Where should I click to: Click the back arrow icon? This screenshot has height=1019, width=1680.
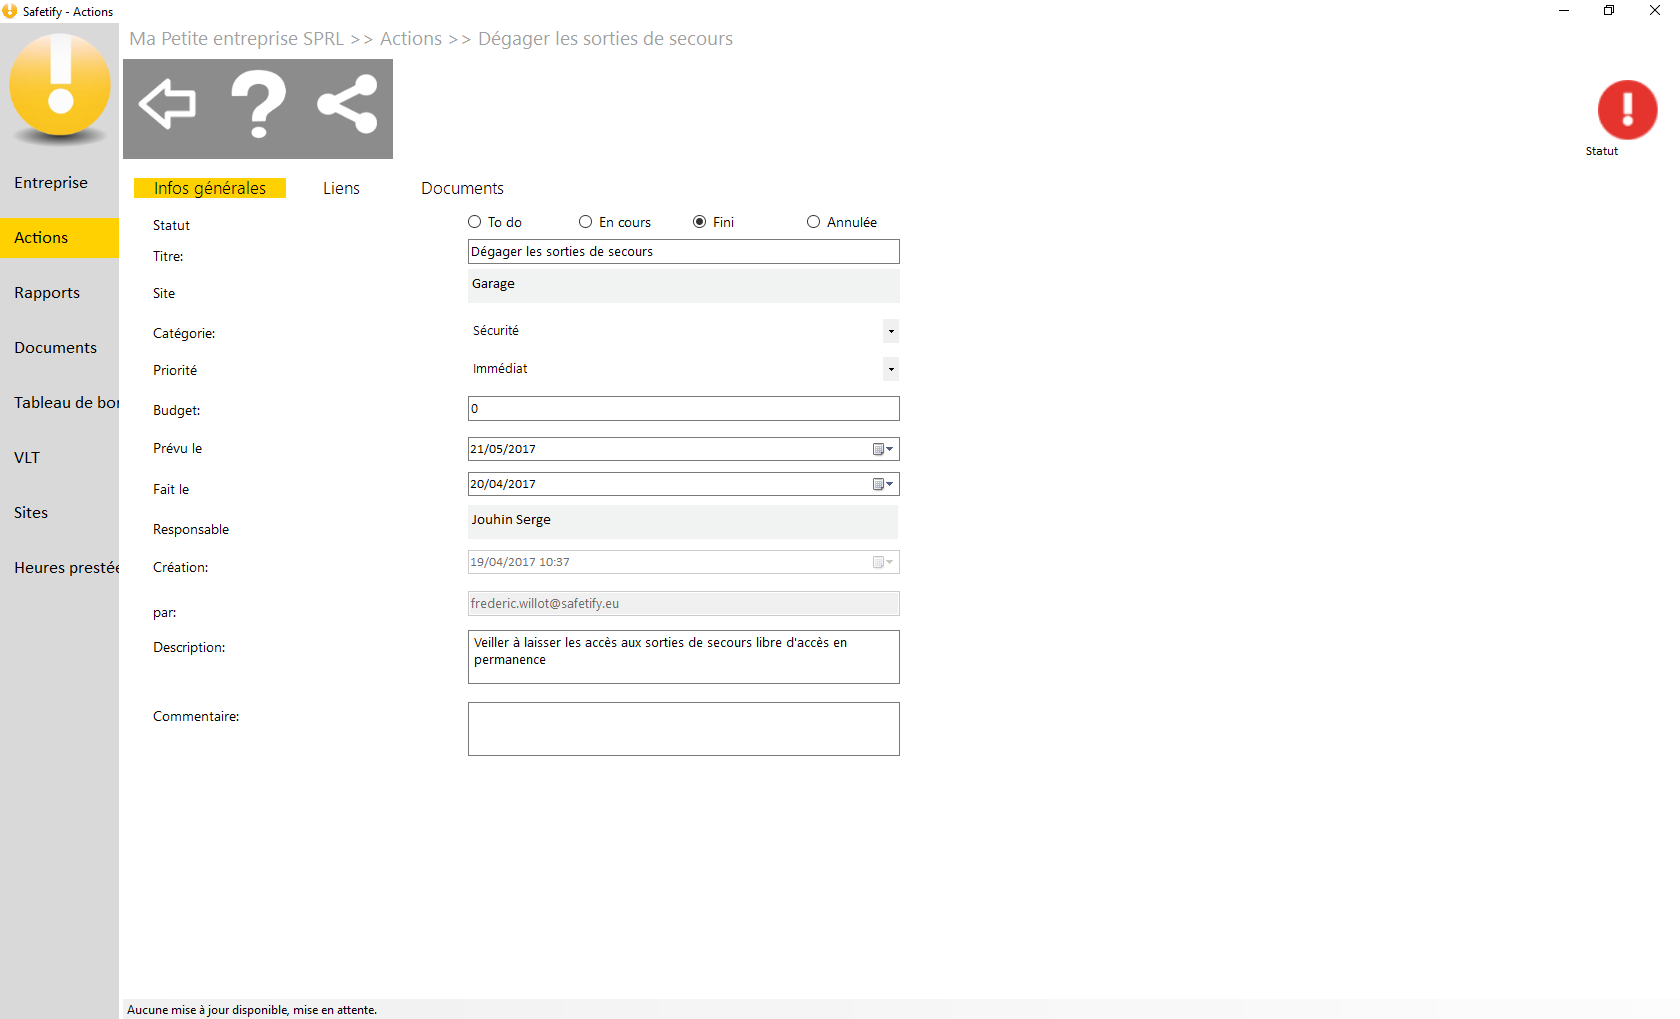pyautogui.click(x=167, y=104)
